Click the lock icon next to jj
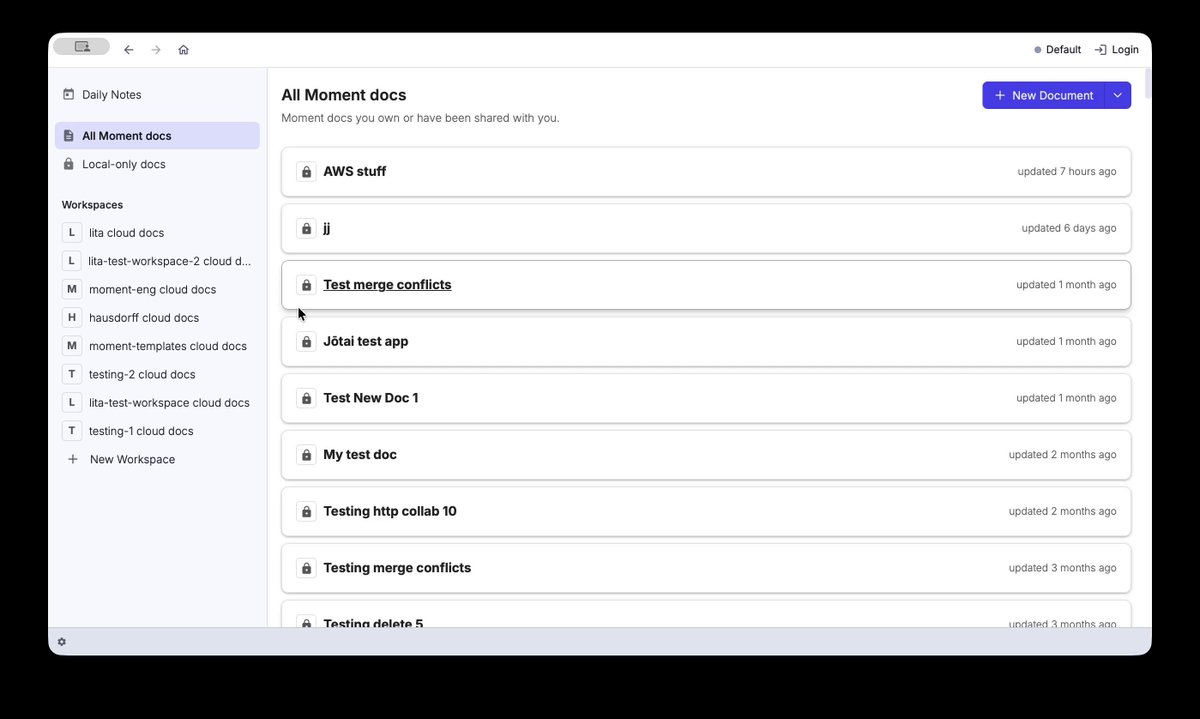 coord(306,228)
